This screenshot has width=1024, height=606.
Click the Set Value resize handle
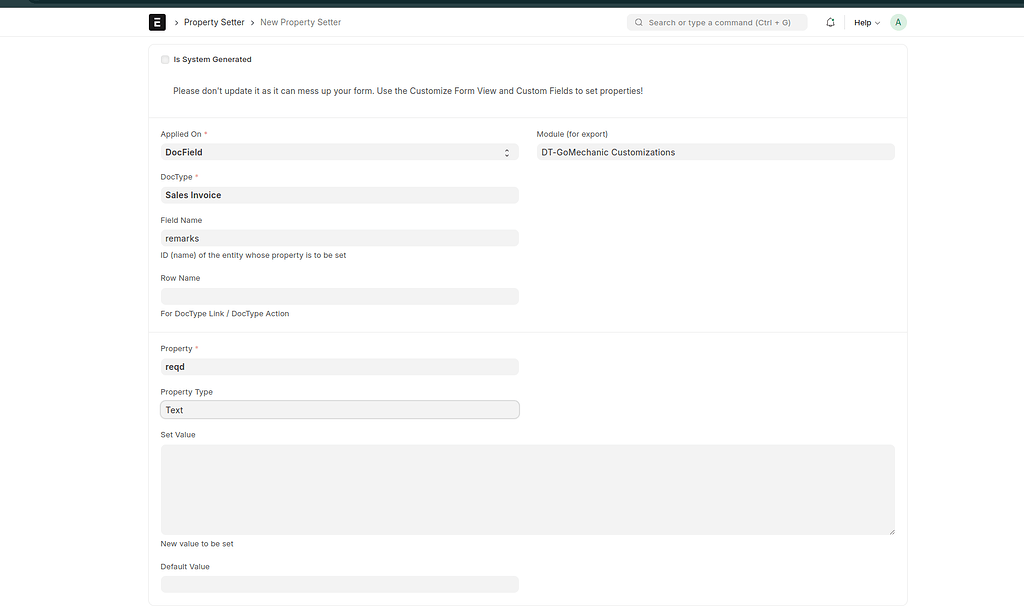coord(890,530)
